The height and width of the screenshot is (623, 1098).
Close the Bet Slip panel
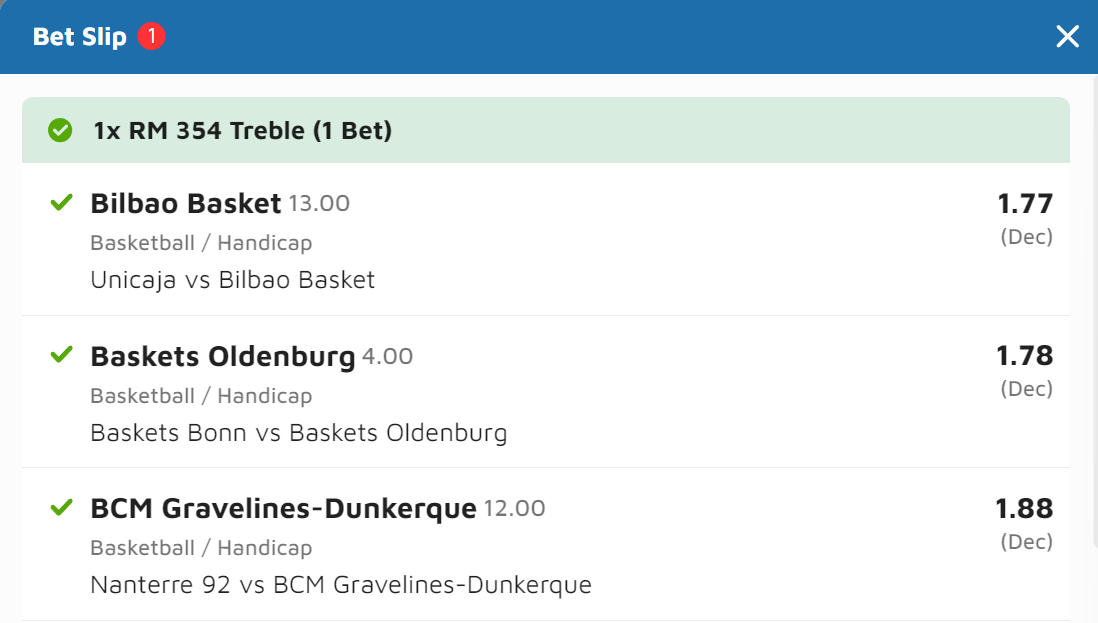coord(1067,37)
